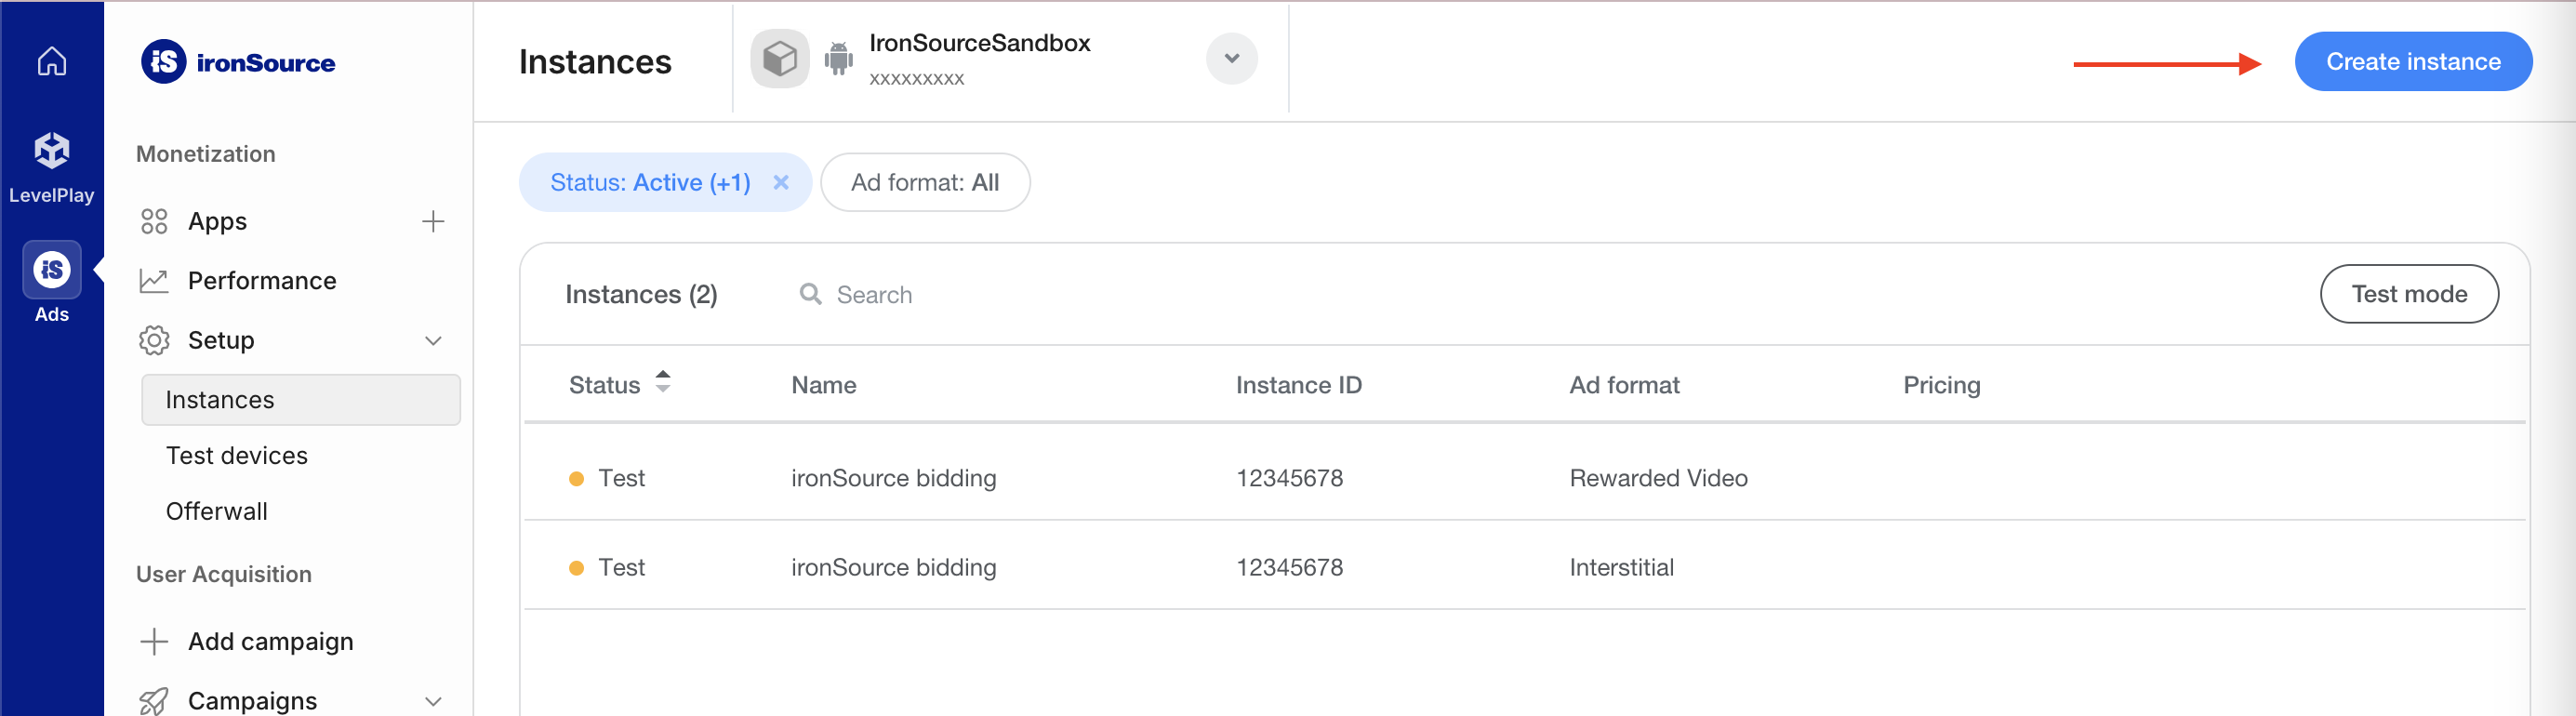Open the IronSourceSandbox app selector dropdown

(x=1231, y=59)
